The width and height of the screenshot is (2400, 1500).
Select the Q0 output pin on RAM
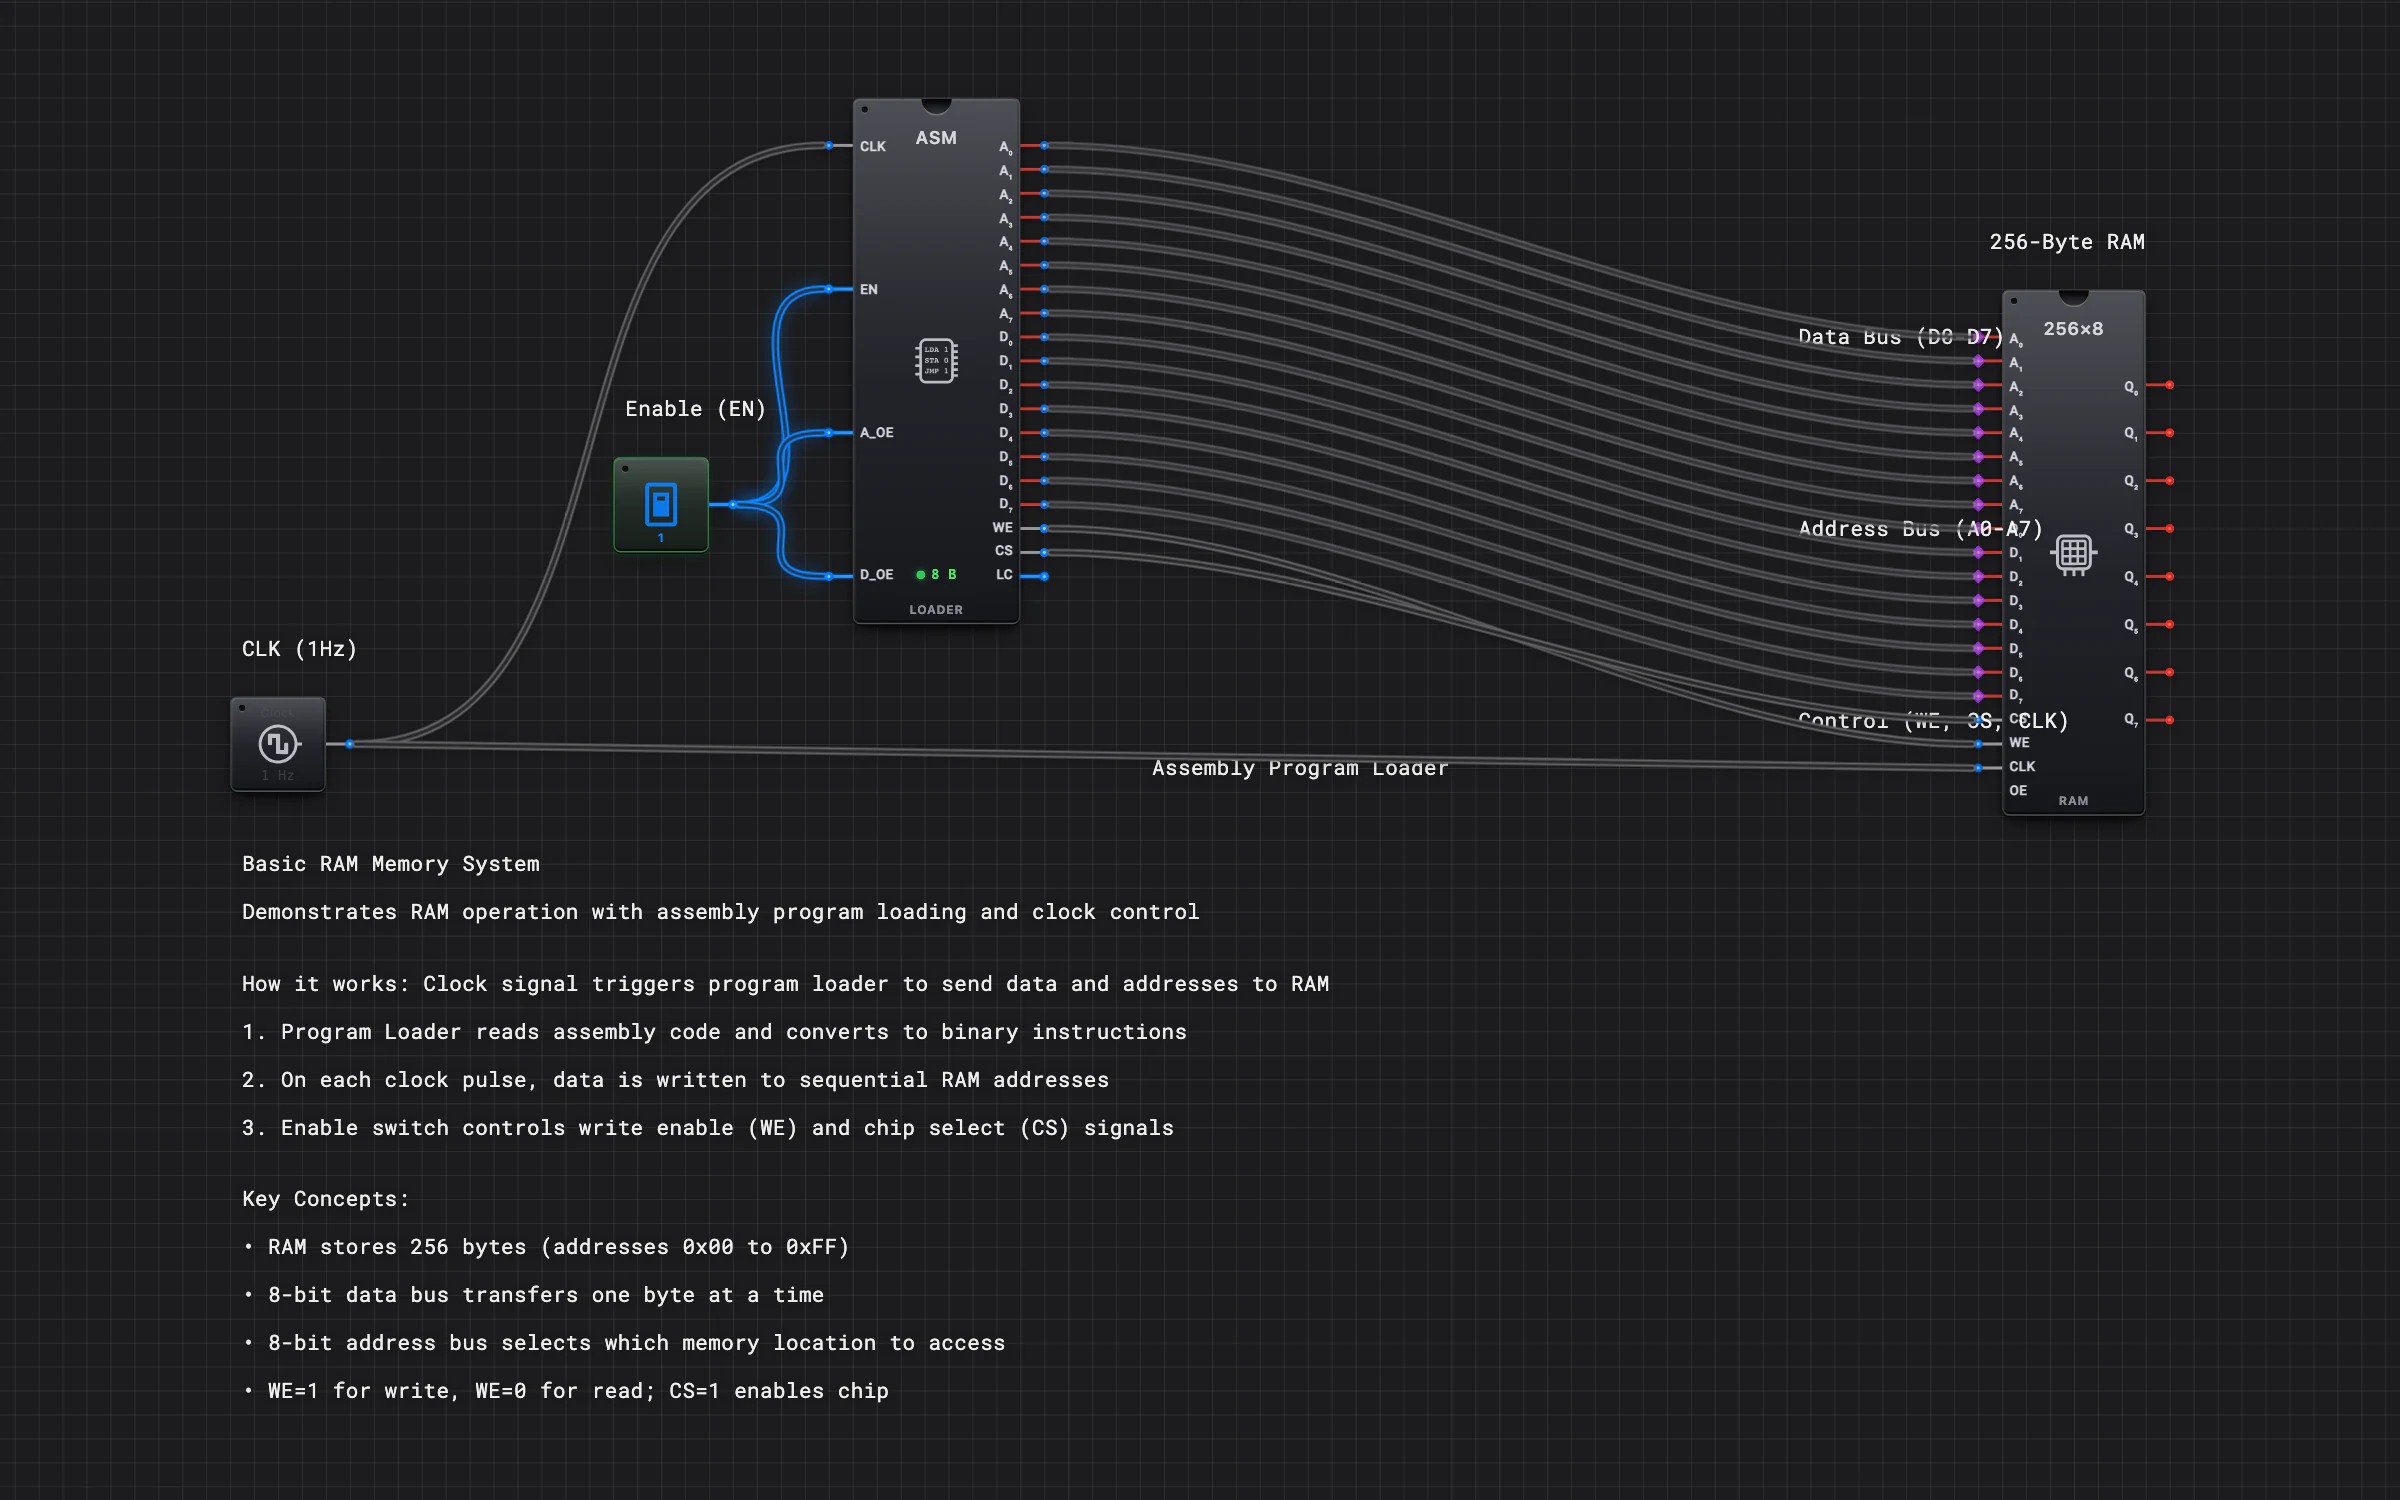(2169, 385)
